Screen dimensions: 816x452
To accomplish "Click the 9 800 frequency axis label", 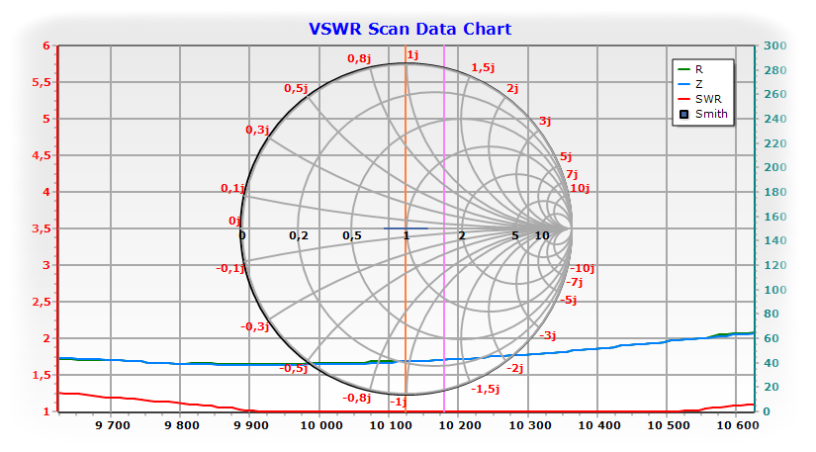I will pyautogui.click(x=182, y=425).
